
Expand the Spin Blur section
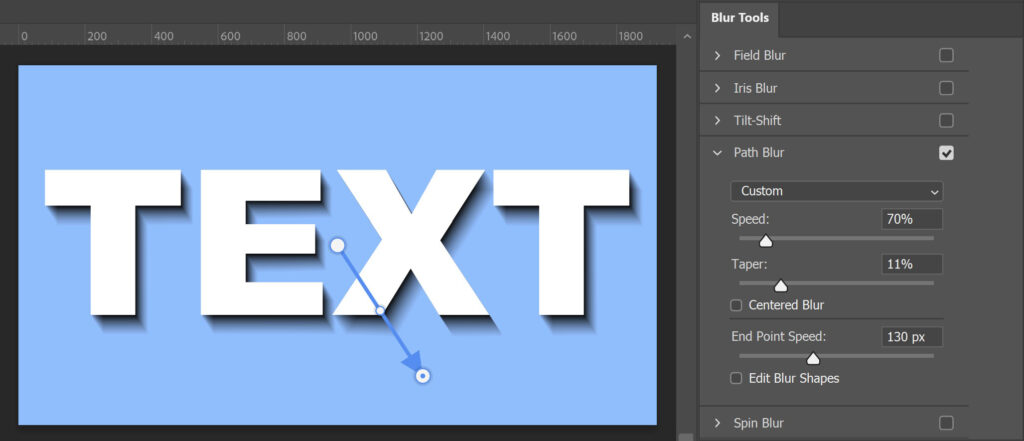718,423
